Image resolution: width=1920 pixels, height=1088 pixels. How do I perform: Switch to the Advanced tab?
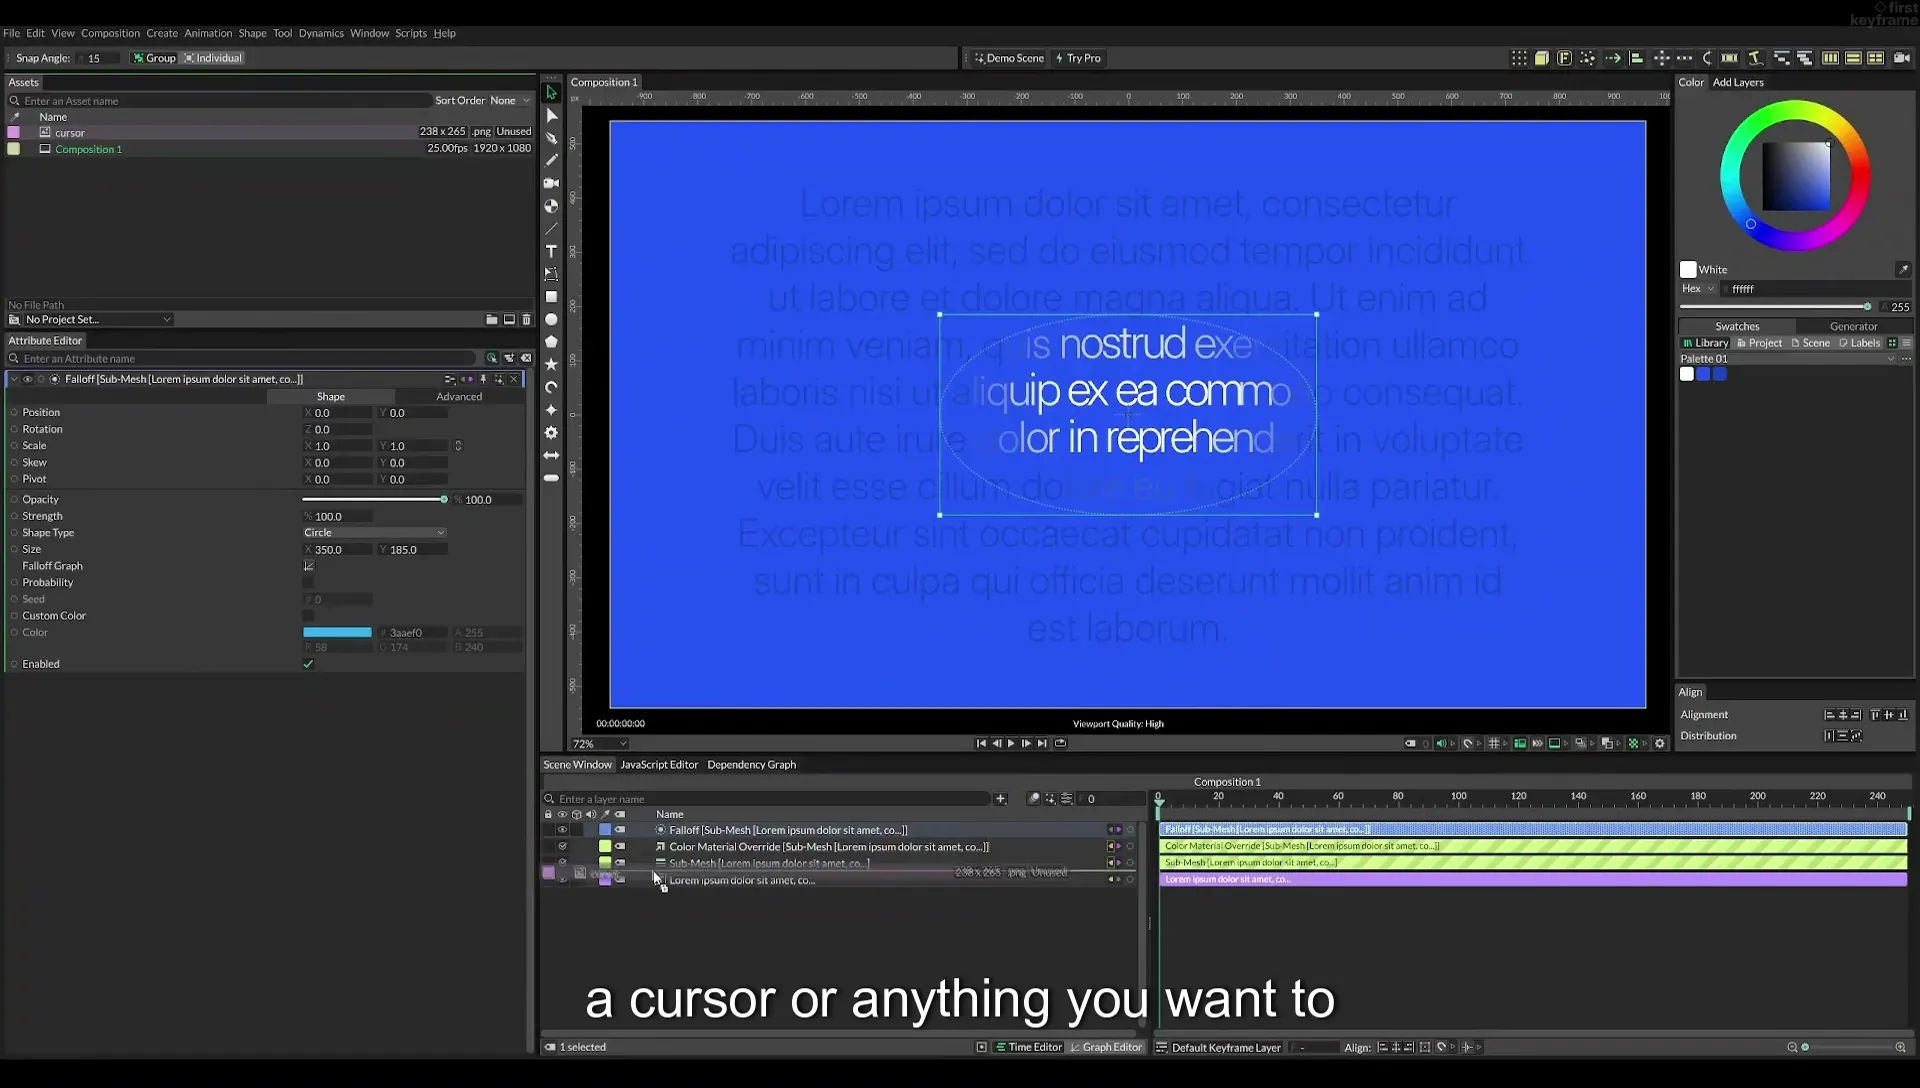tap(459, 397)
